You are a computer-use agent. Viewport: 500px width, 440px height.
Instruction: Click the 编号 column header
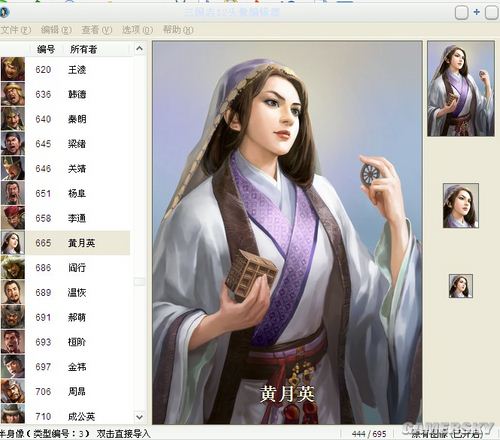tap(46, 49)
